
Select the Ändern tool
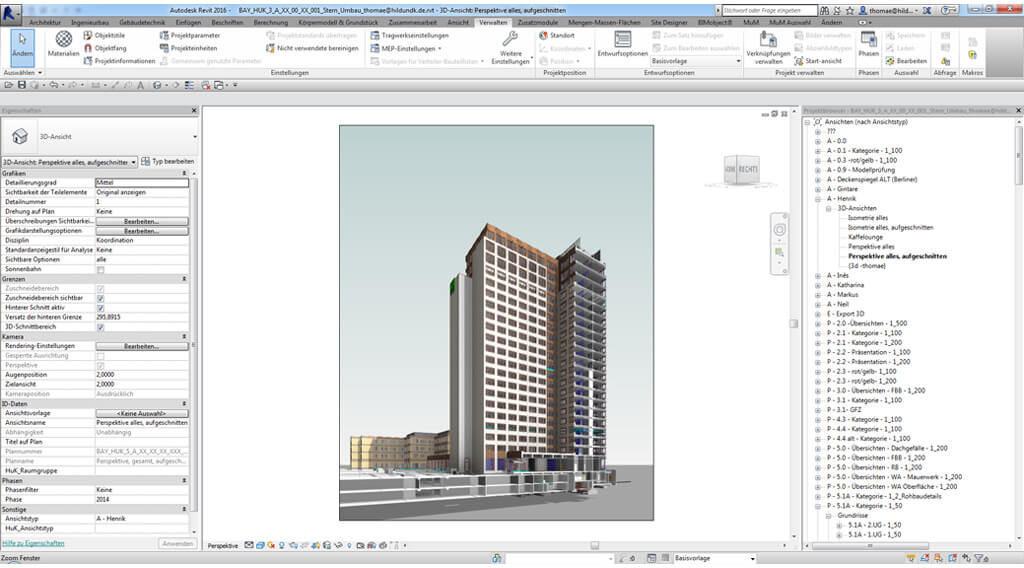22,43
